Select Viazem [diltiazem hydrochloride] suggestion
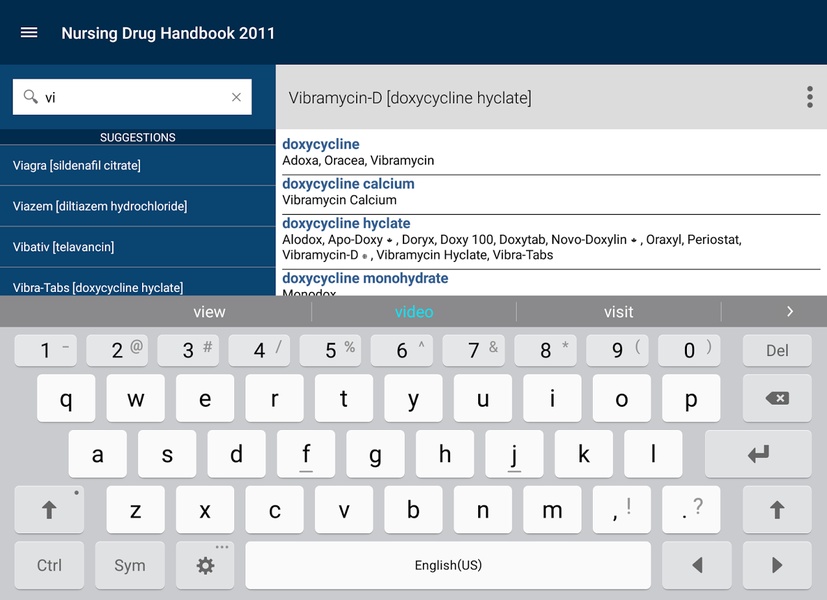The image size is (827, 600). (x=138, y=206)
